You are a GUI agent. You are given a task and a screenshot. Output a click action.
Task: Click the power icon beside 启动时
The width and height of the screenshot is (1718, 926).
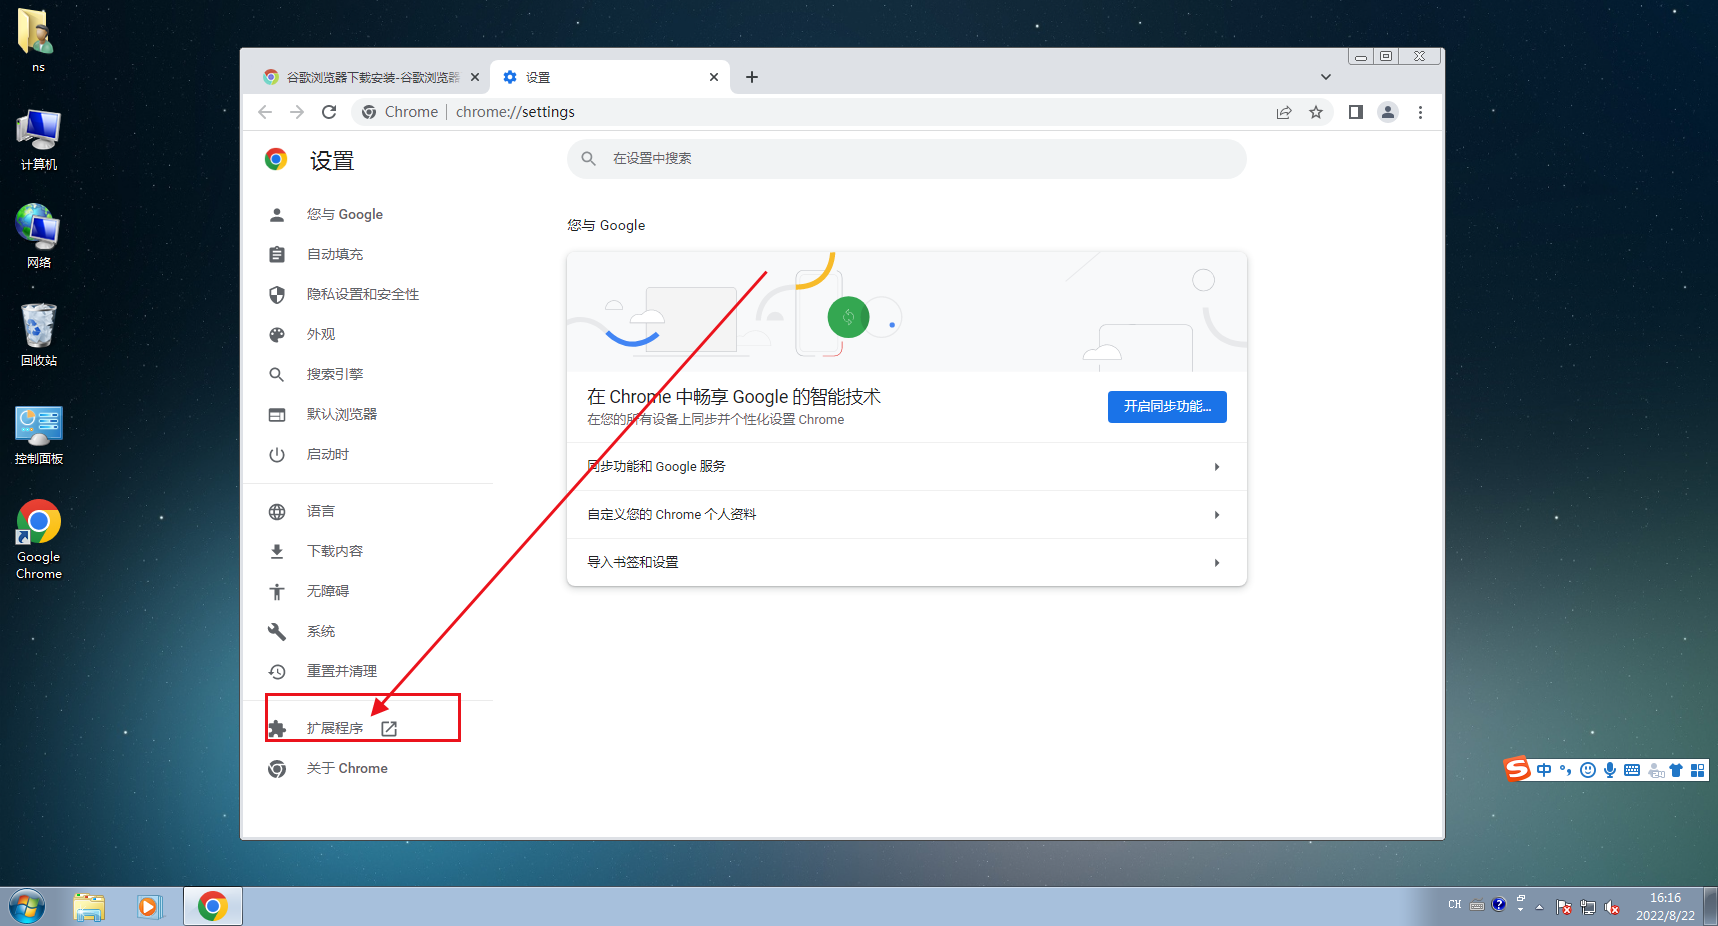277,455
